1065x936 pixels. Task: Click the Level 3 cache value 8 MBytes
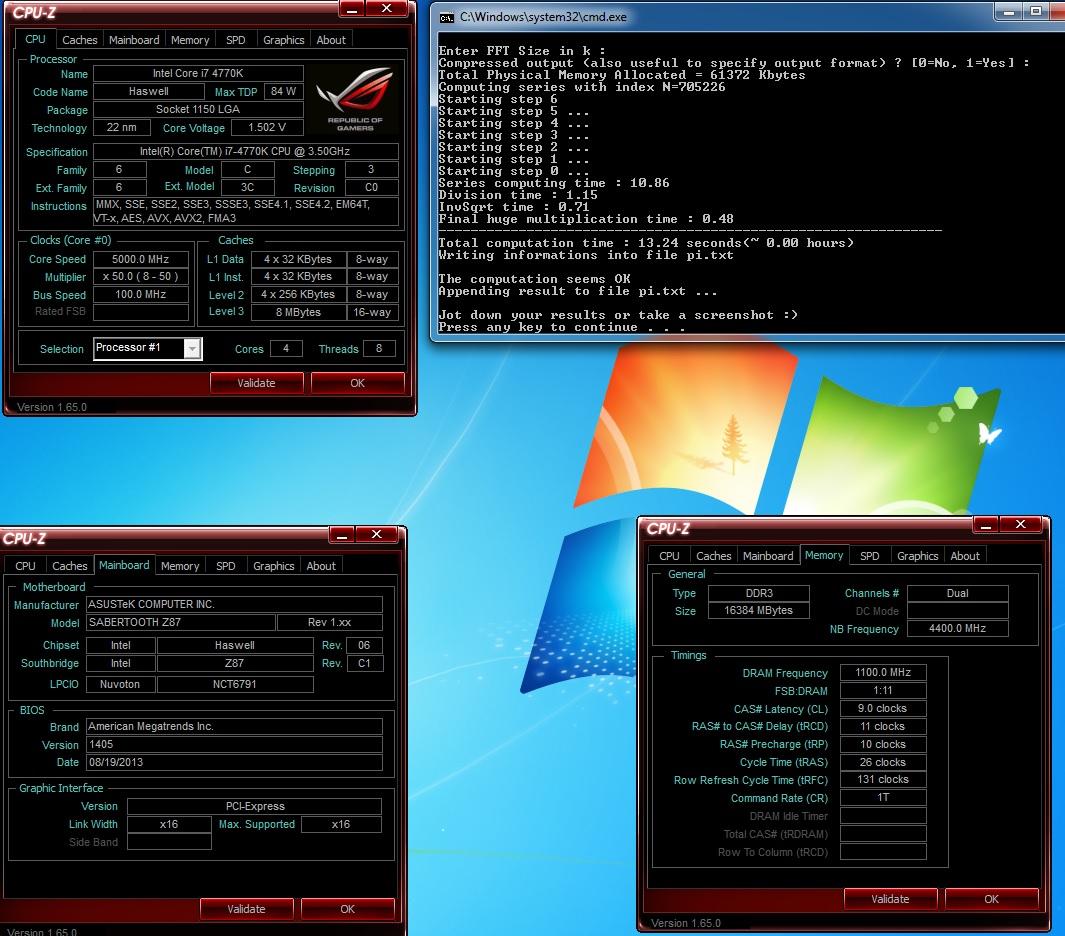pos(298,312)
